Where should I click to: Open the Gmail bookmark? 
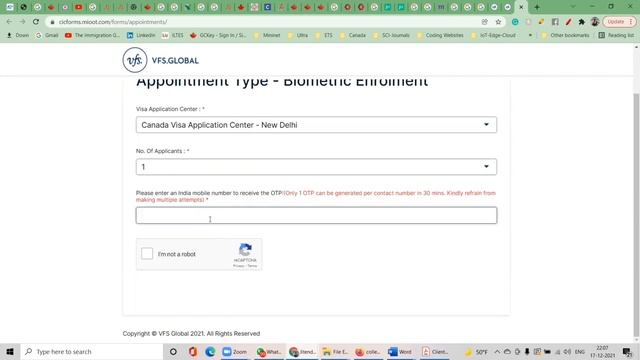tap(47, 36)
